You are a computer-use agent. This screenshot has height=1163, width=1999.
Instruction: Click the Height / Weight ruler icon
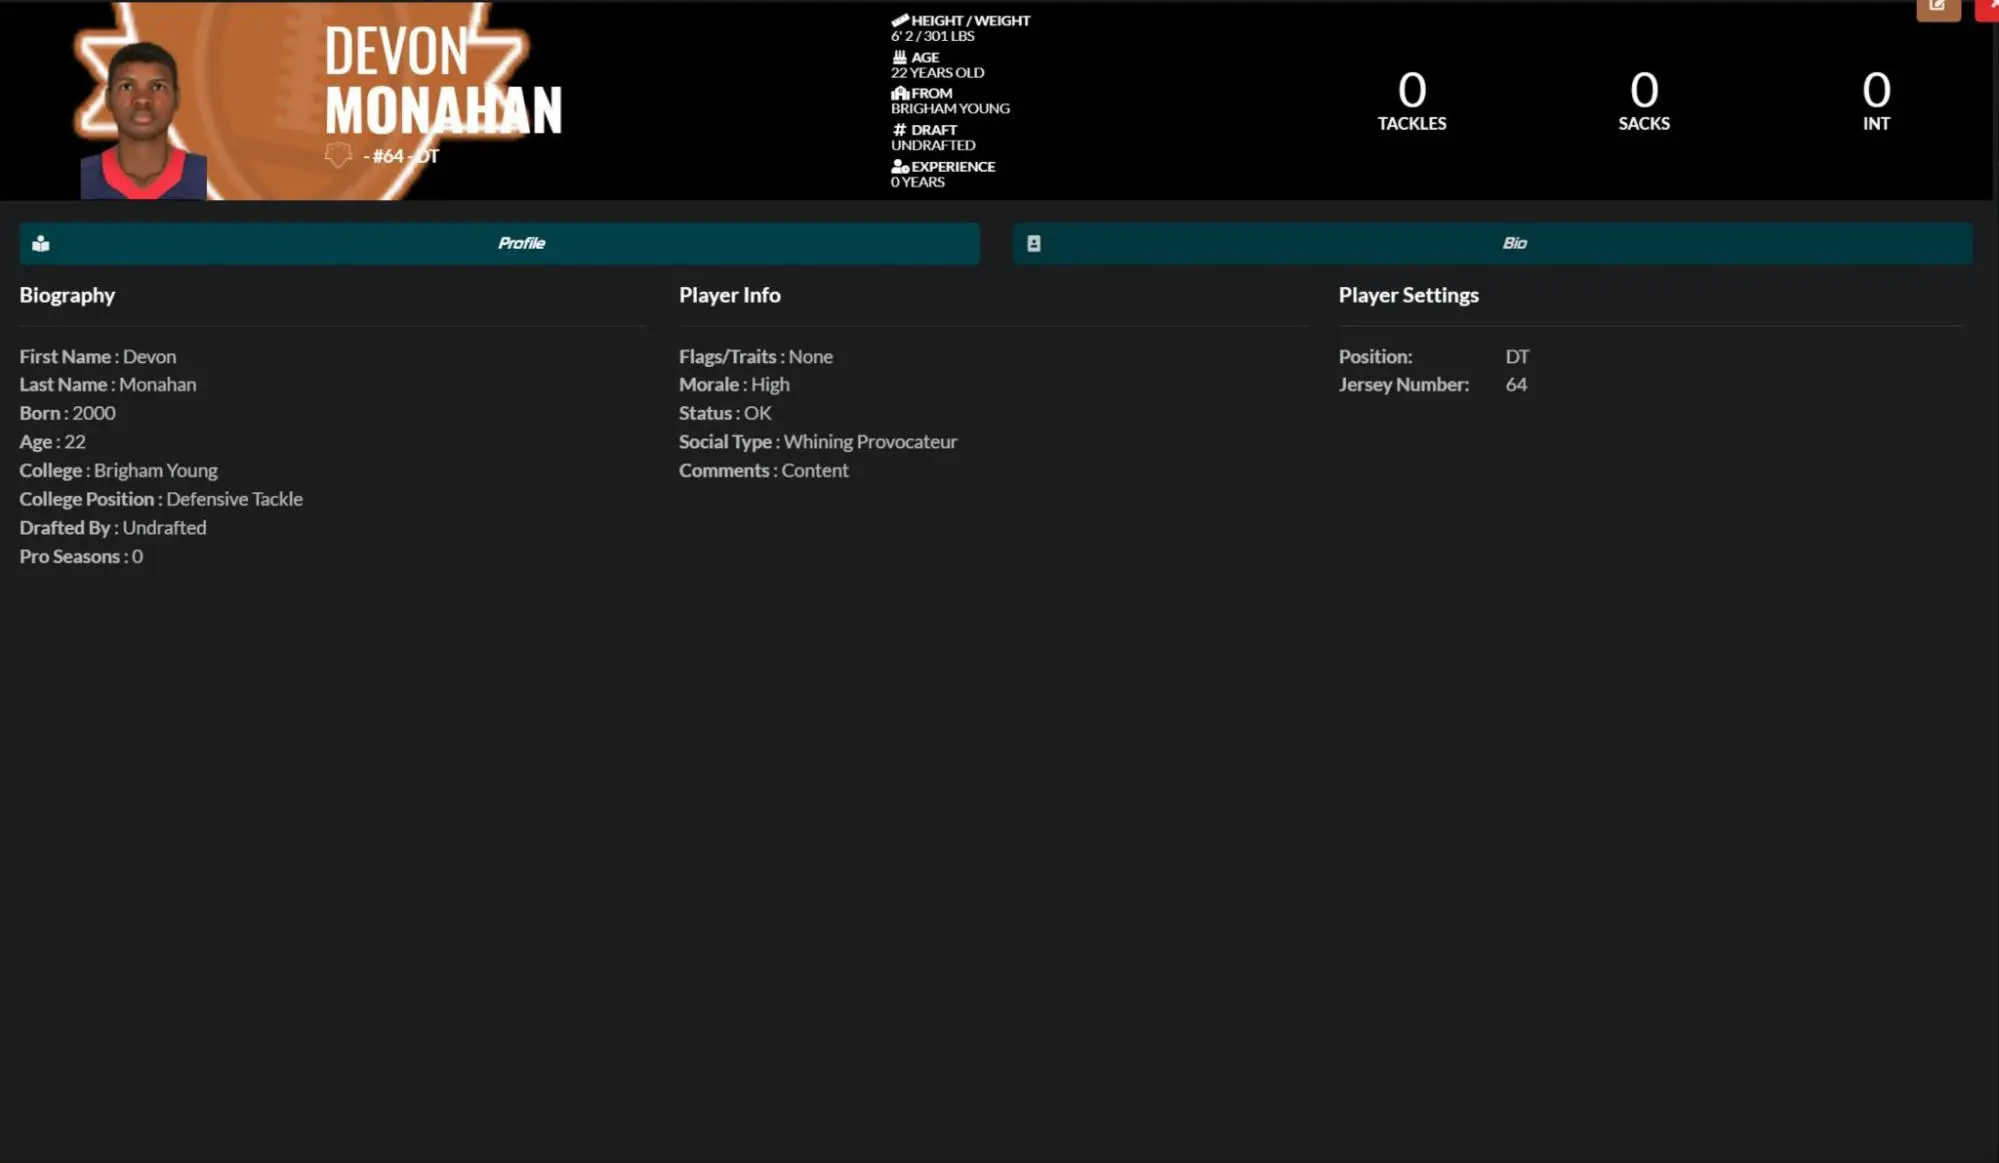click(x=899, y=20)
